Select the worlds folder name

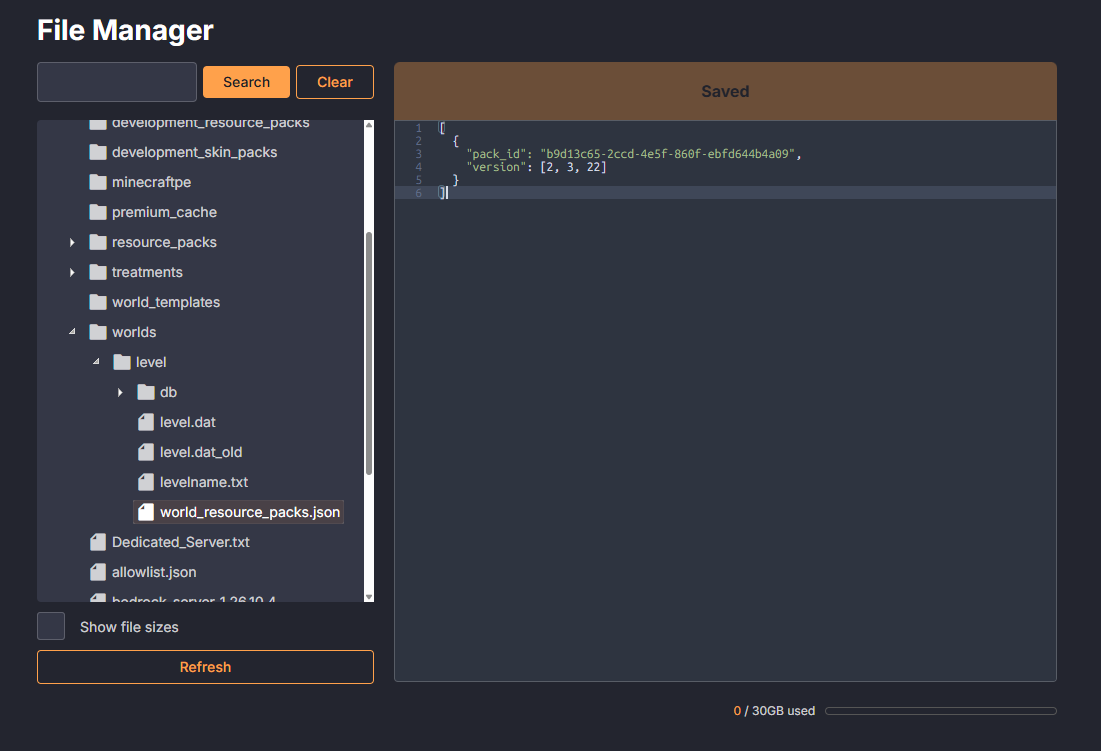pyautogui.click(x=134, y=332)
